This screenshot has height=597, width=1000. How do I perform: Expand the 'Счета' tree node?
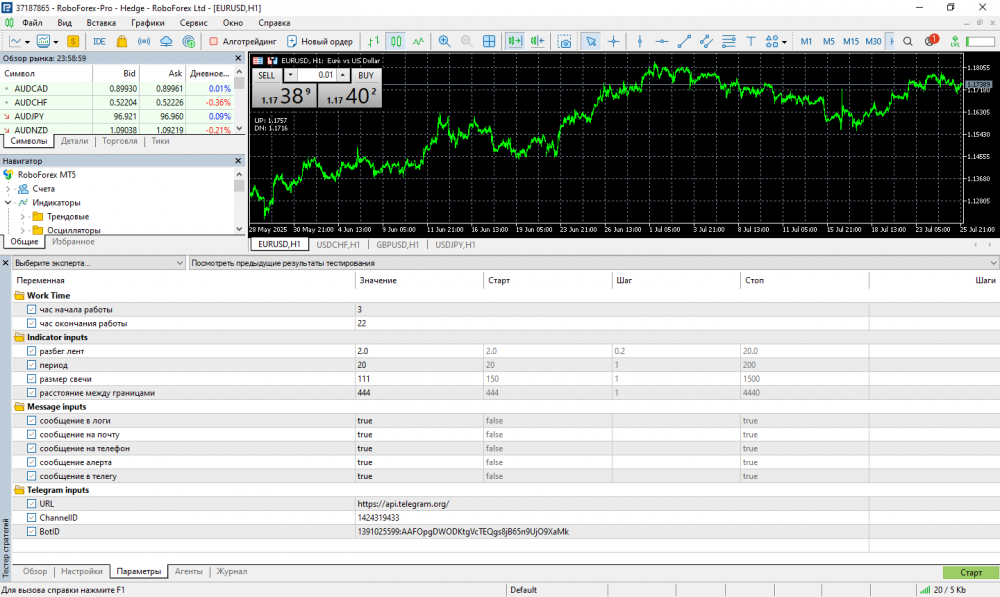[x=9, y=189]
